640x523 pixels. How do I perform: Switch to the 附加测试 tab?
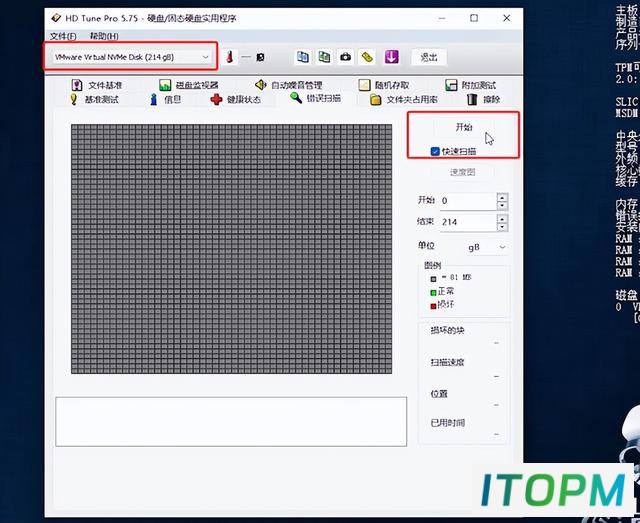(470, 85)
